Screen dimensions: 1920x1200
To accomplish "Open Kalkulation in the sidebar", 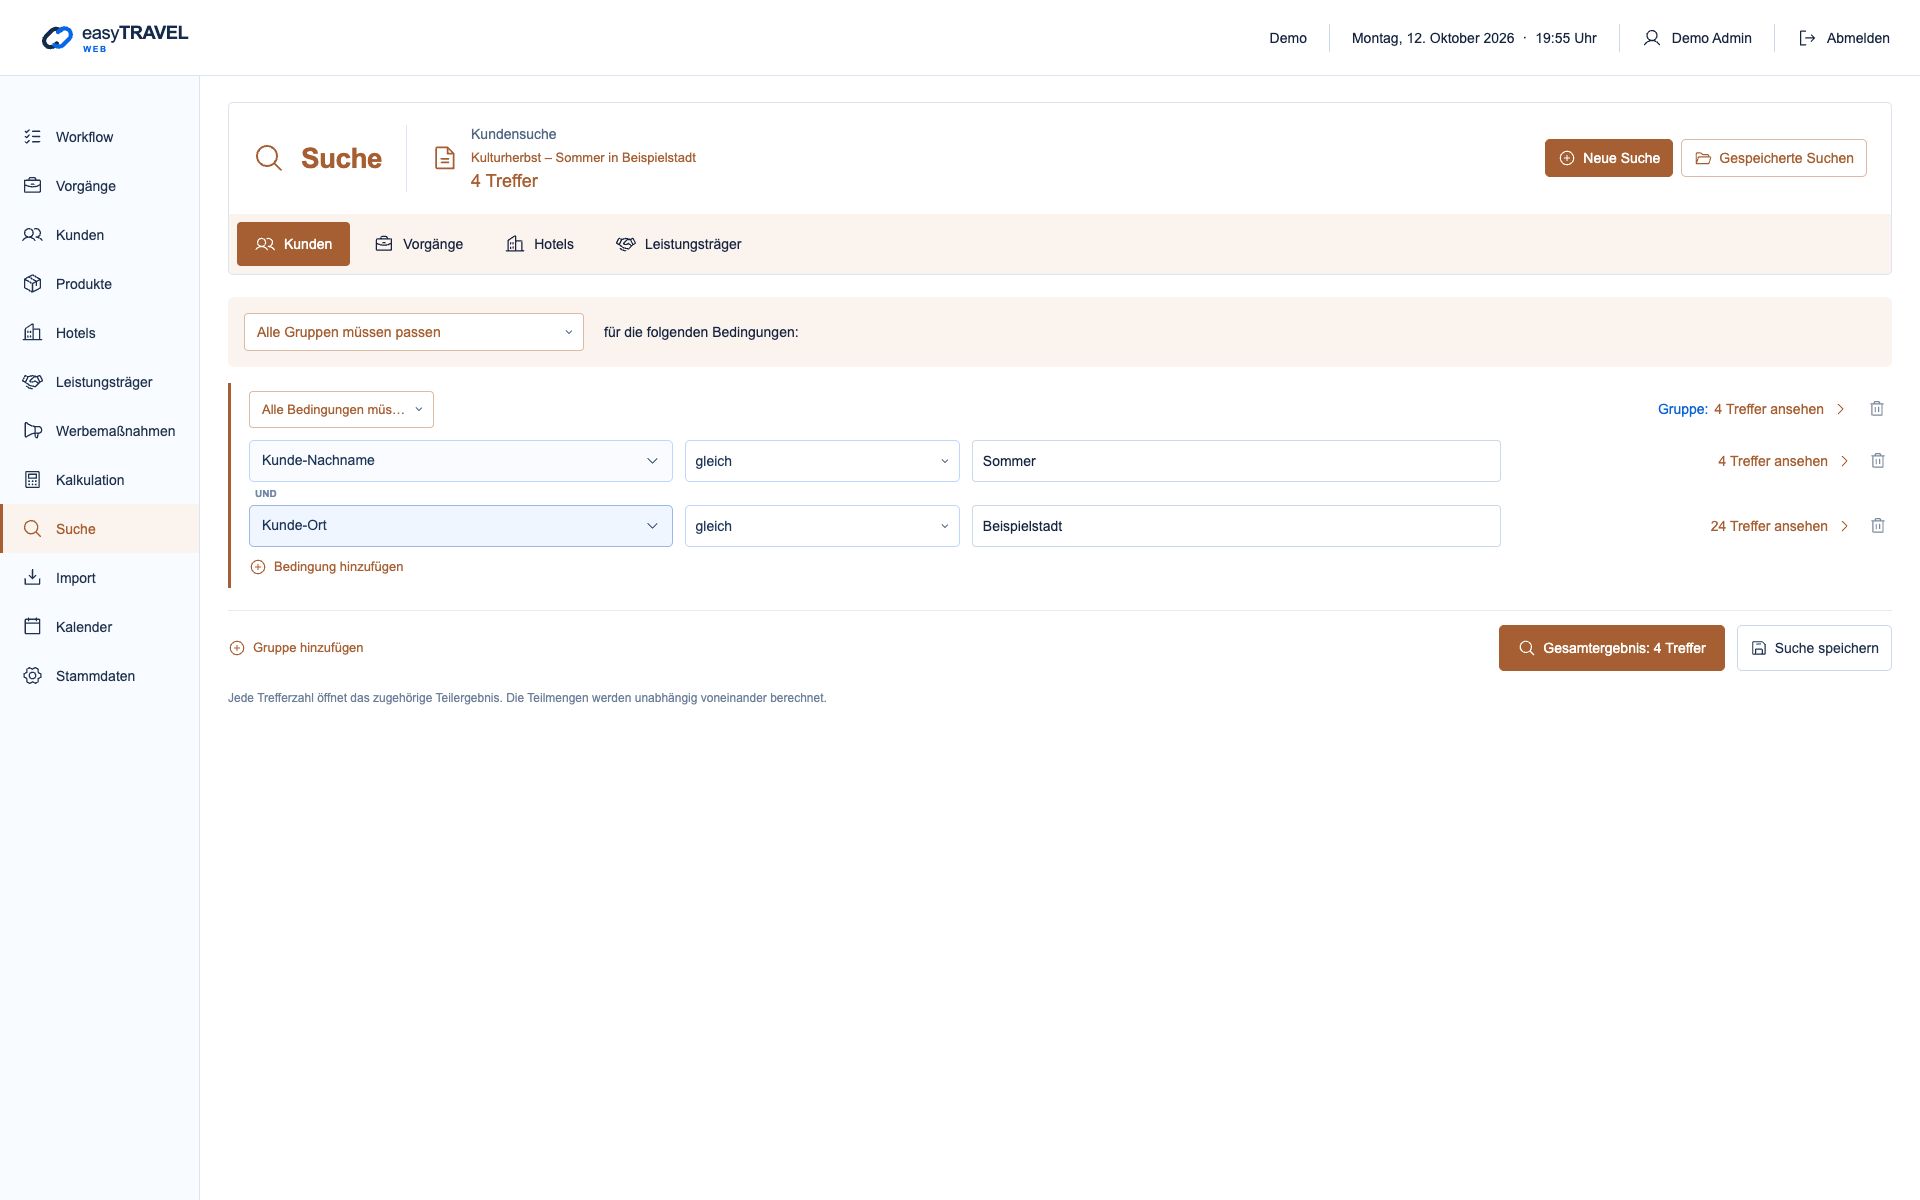I will 99,480.
